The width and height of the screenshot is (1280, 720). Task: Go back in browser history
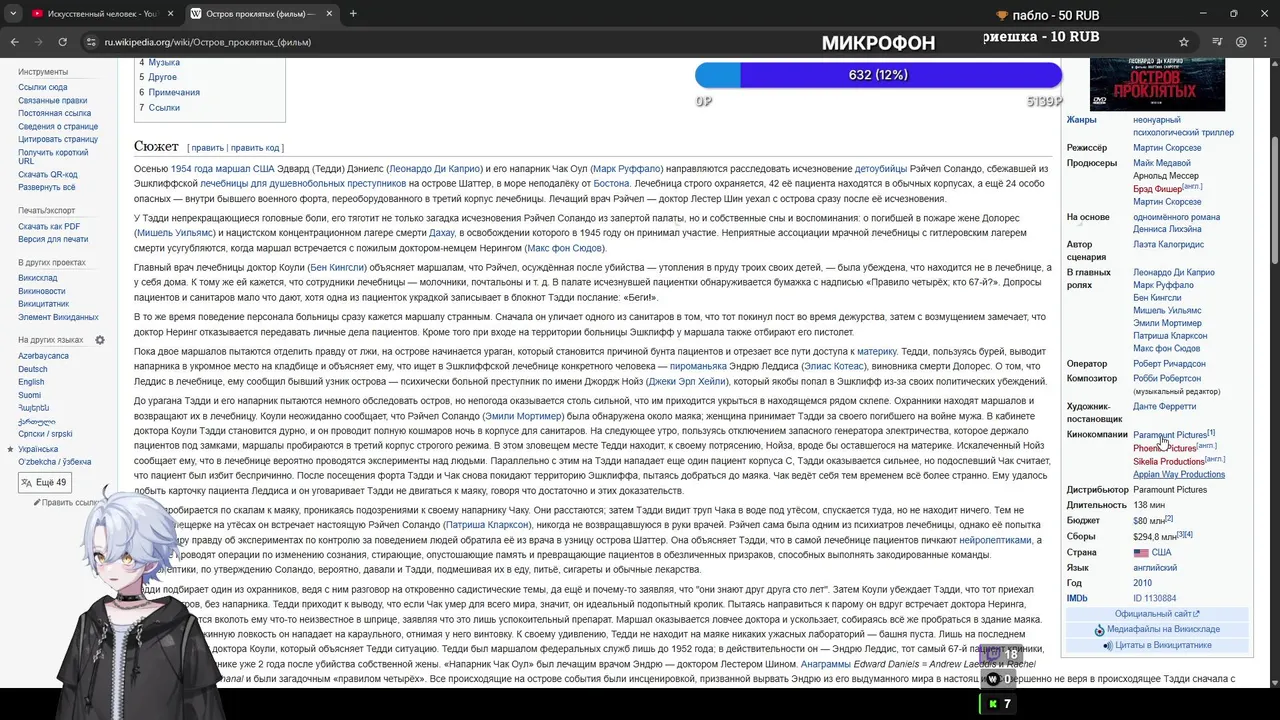15,42
